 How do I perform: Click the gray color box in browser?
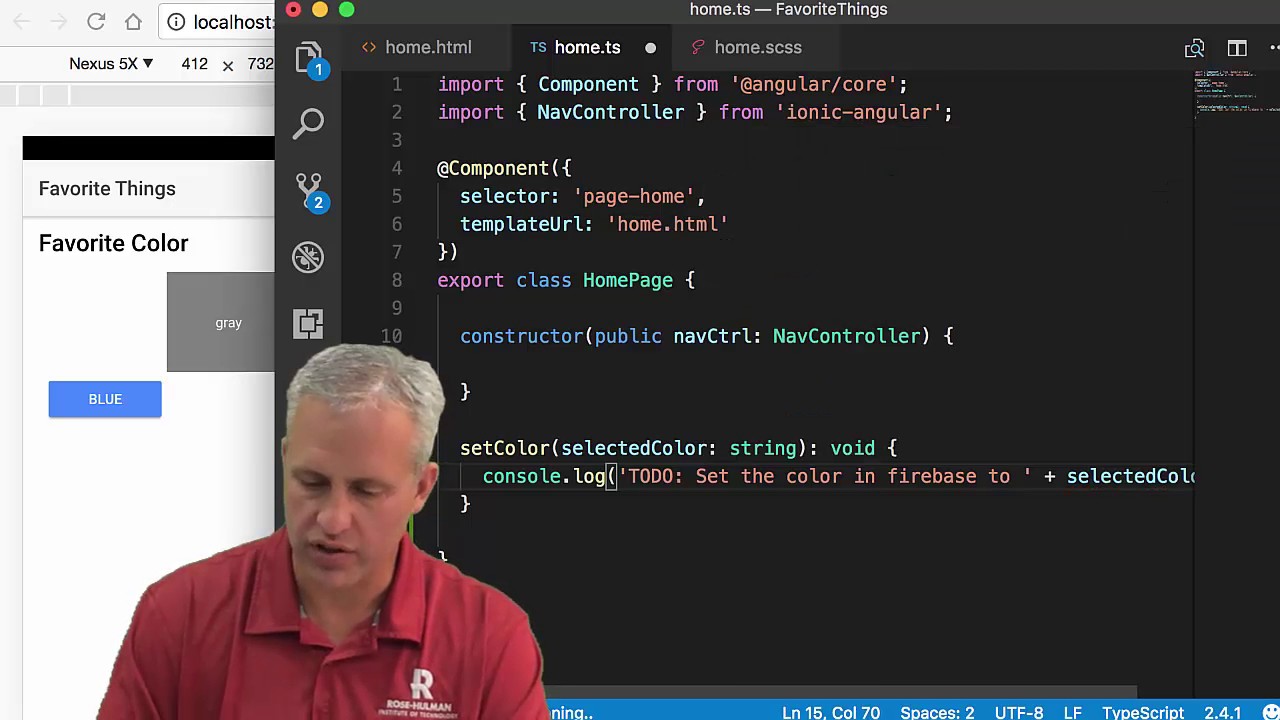tap(221, 322)
